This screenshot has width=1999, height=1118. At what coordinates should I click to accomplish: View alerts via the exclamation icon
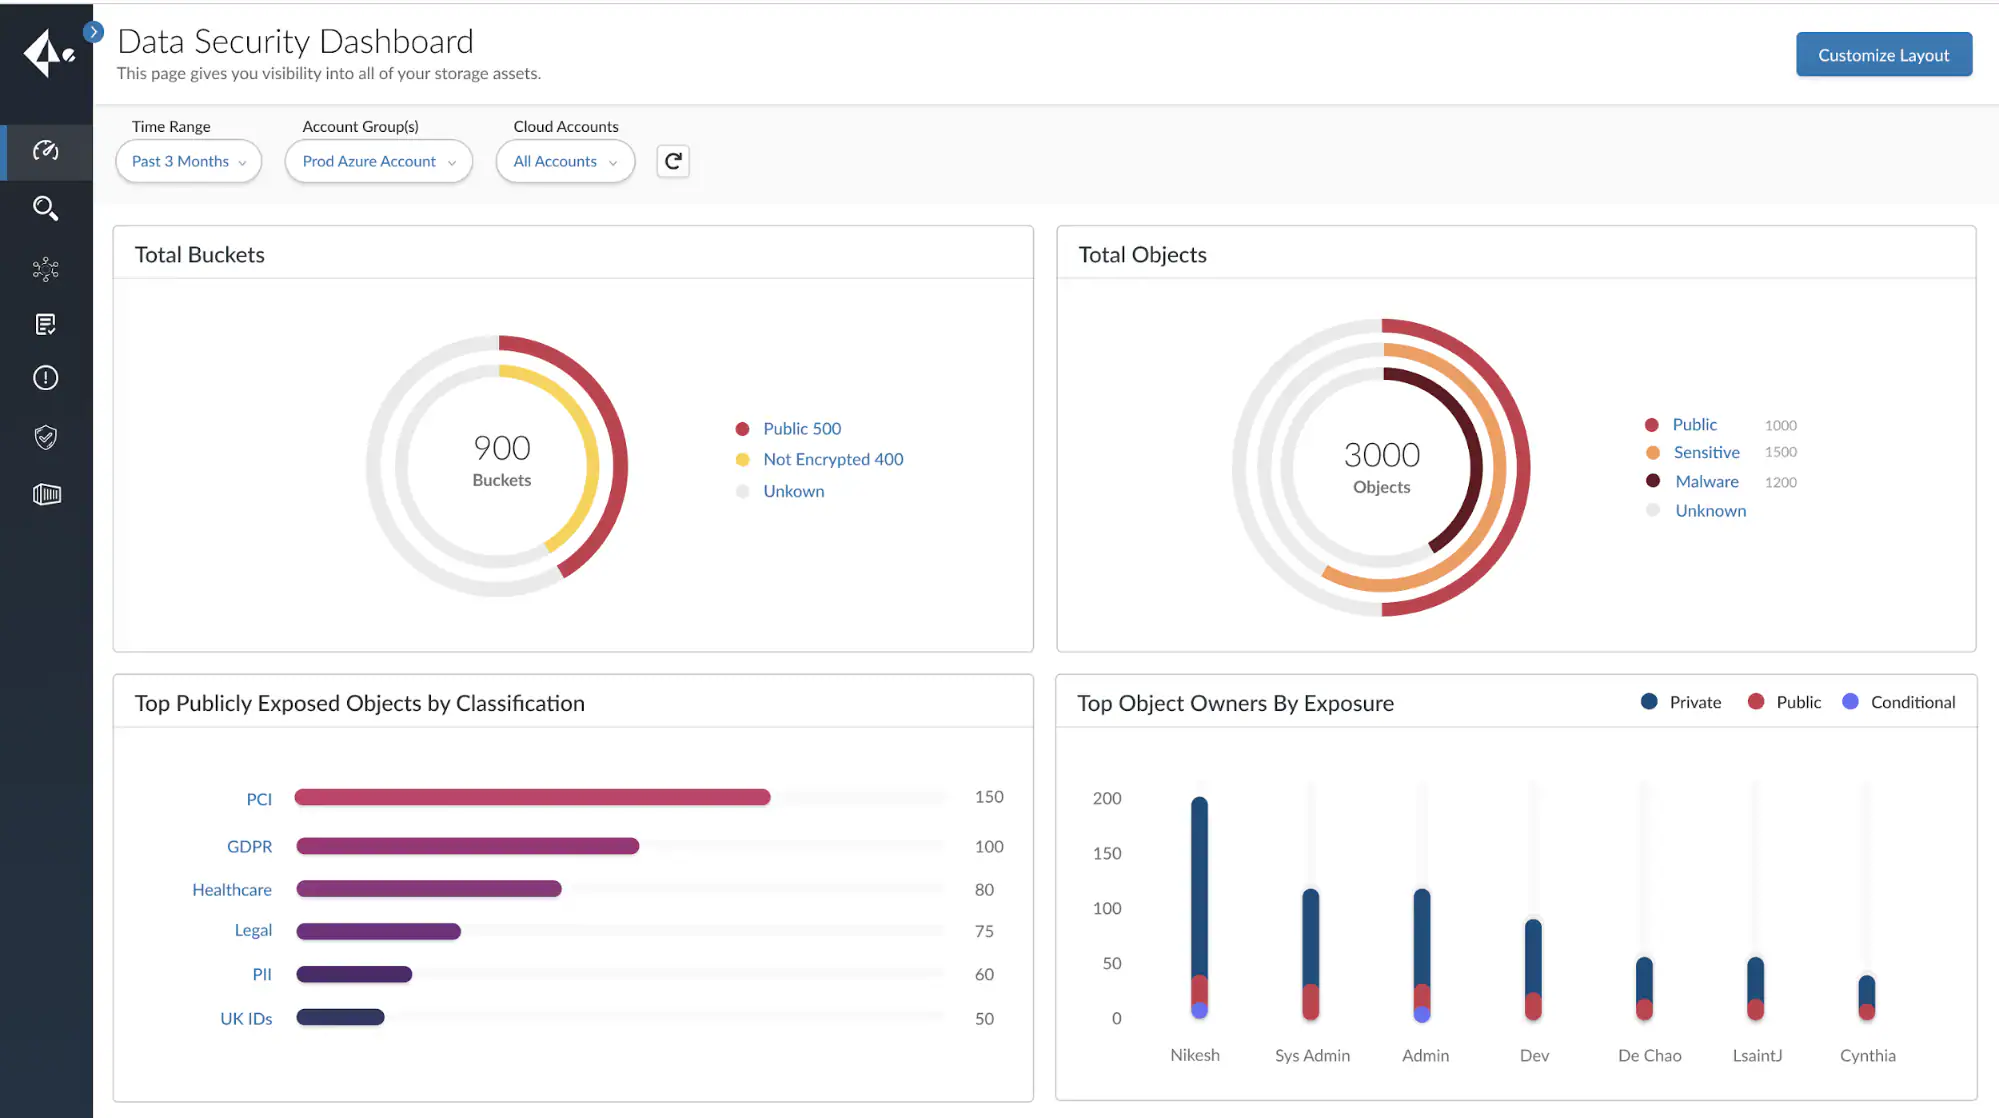tap(45, 377)
